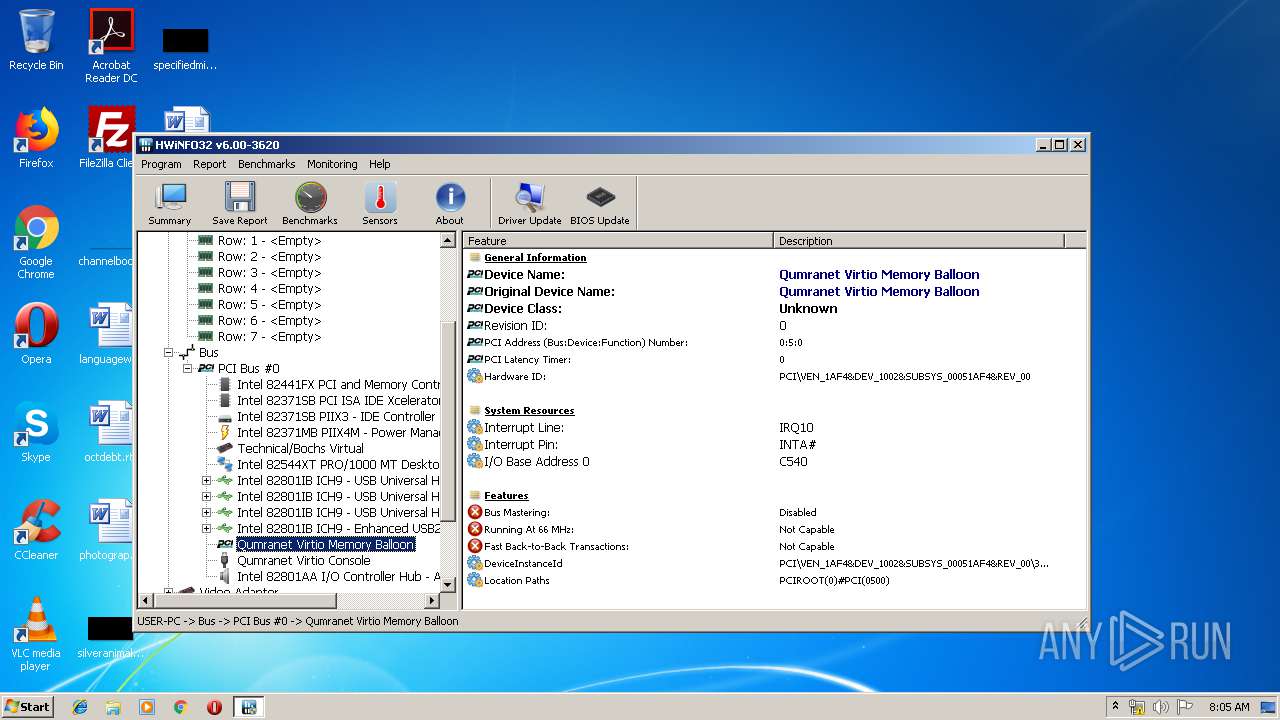Click the Hardware ID row

tap(774, 377)
